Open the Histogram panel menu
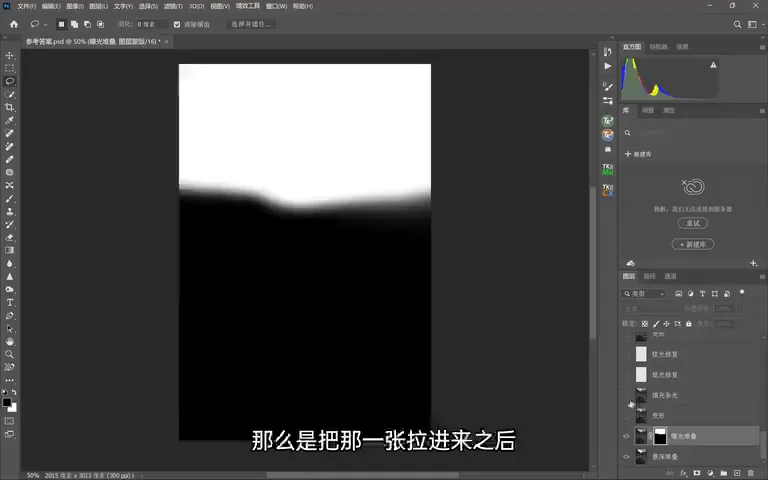 pos(762,47)
